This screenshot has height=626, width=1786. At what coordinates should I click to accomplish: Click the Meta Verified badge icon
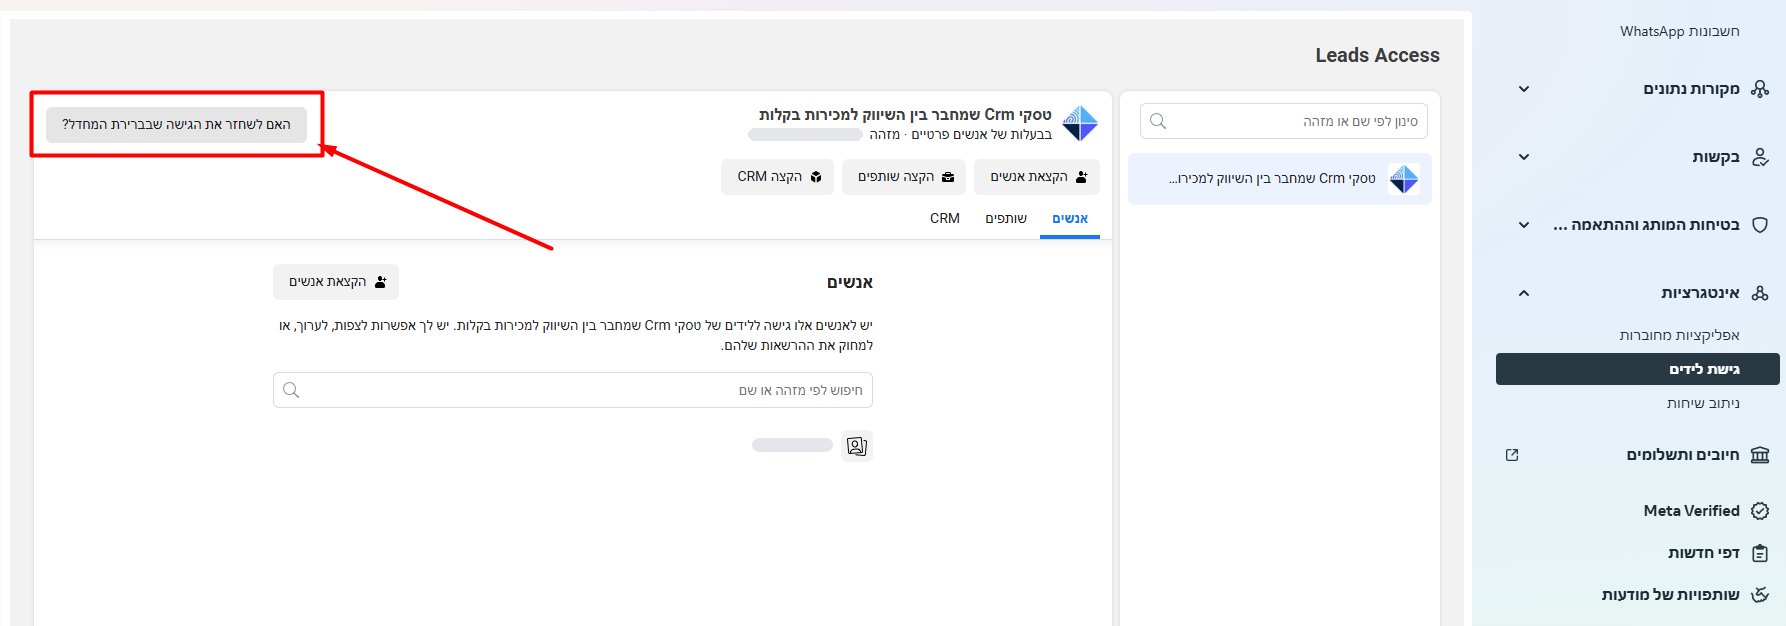(x=1760, y=511)
